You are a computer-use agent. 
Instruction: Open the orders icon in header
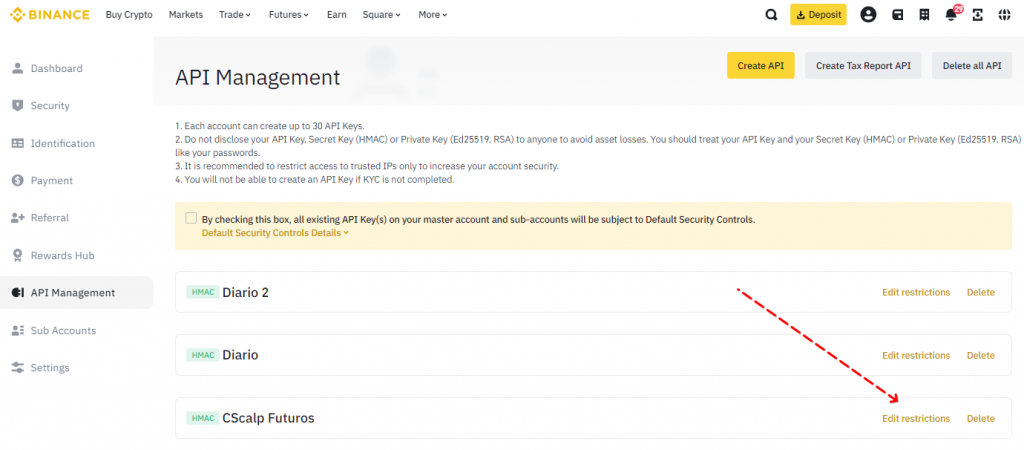point(924,14)
